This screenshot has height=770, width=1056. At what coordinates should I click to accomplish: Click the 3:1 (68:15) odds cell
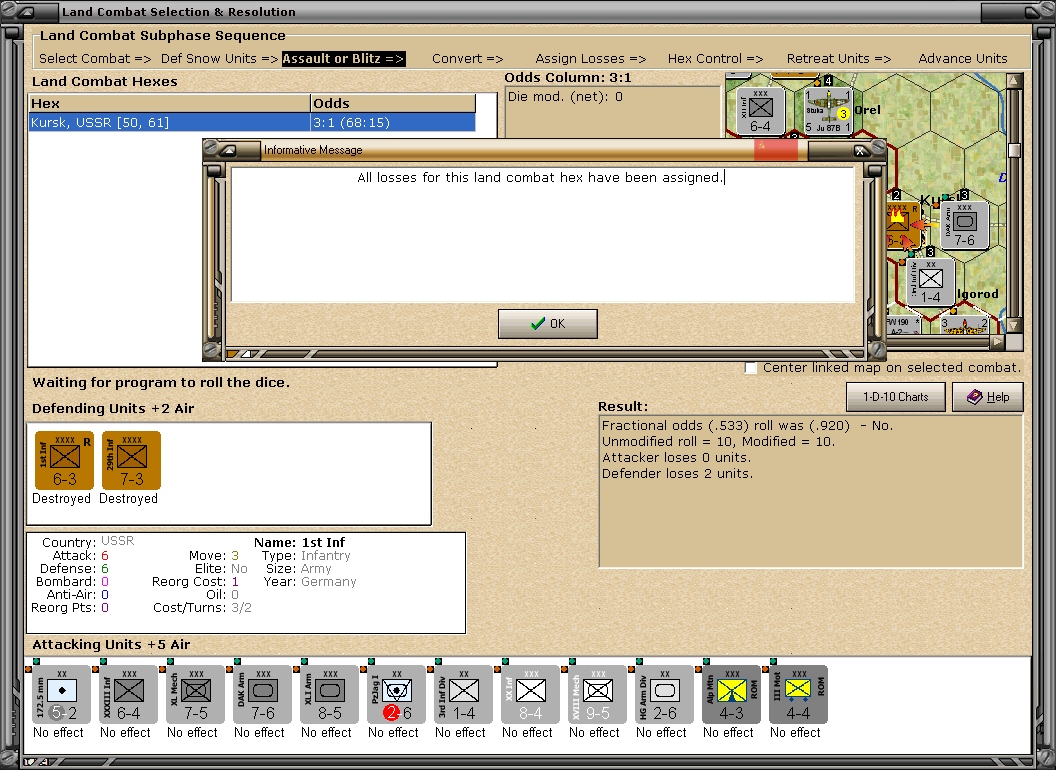point(393,123)
